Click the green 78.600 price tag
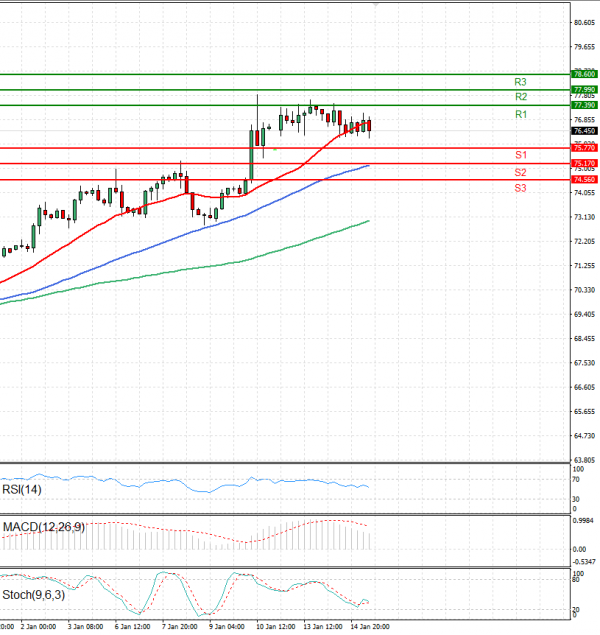This screenshot has width=600, height=635. [584, 74]
